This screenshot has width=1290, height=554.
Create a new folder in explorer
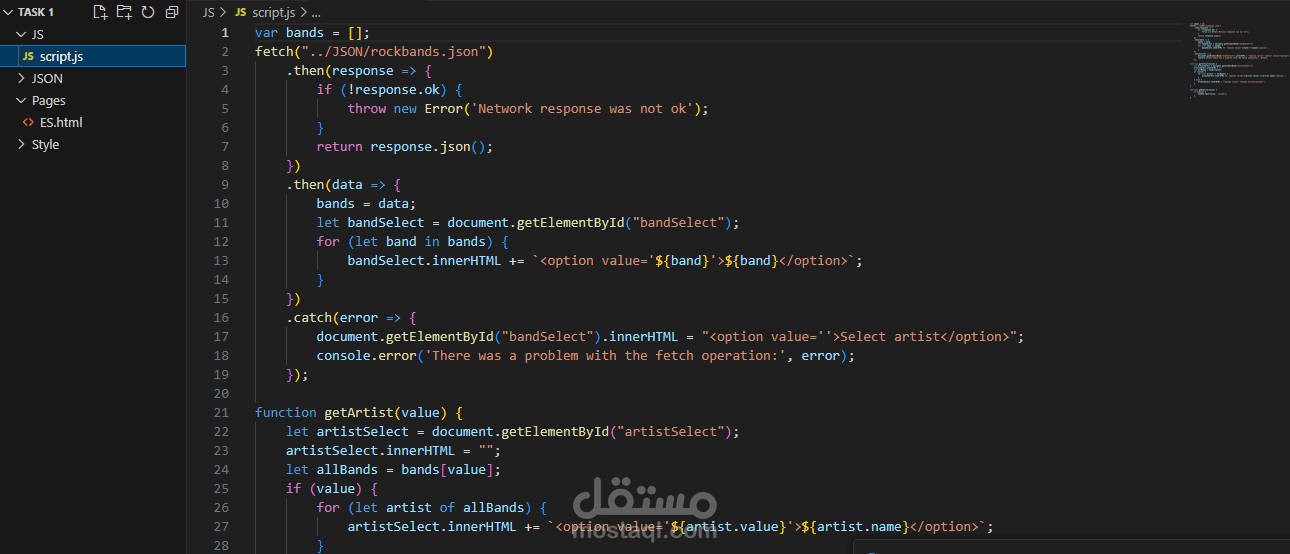[124, 12]
